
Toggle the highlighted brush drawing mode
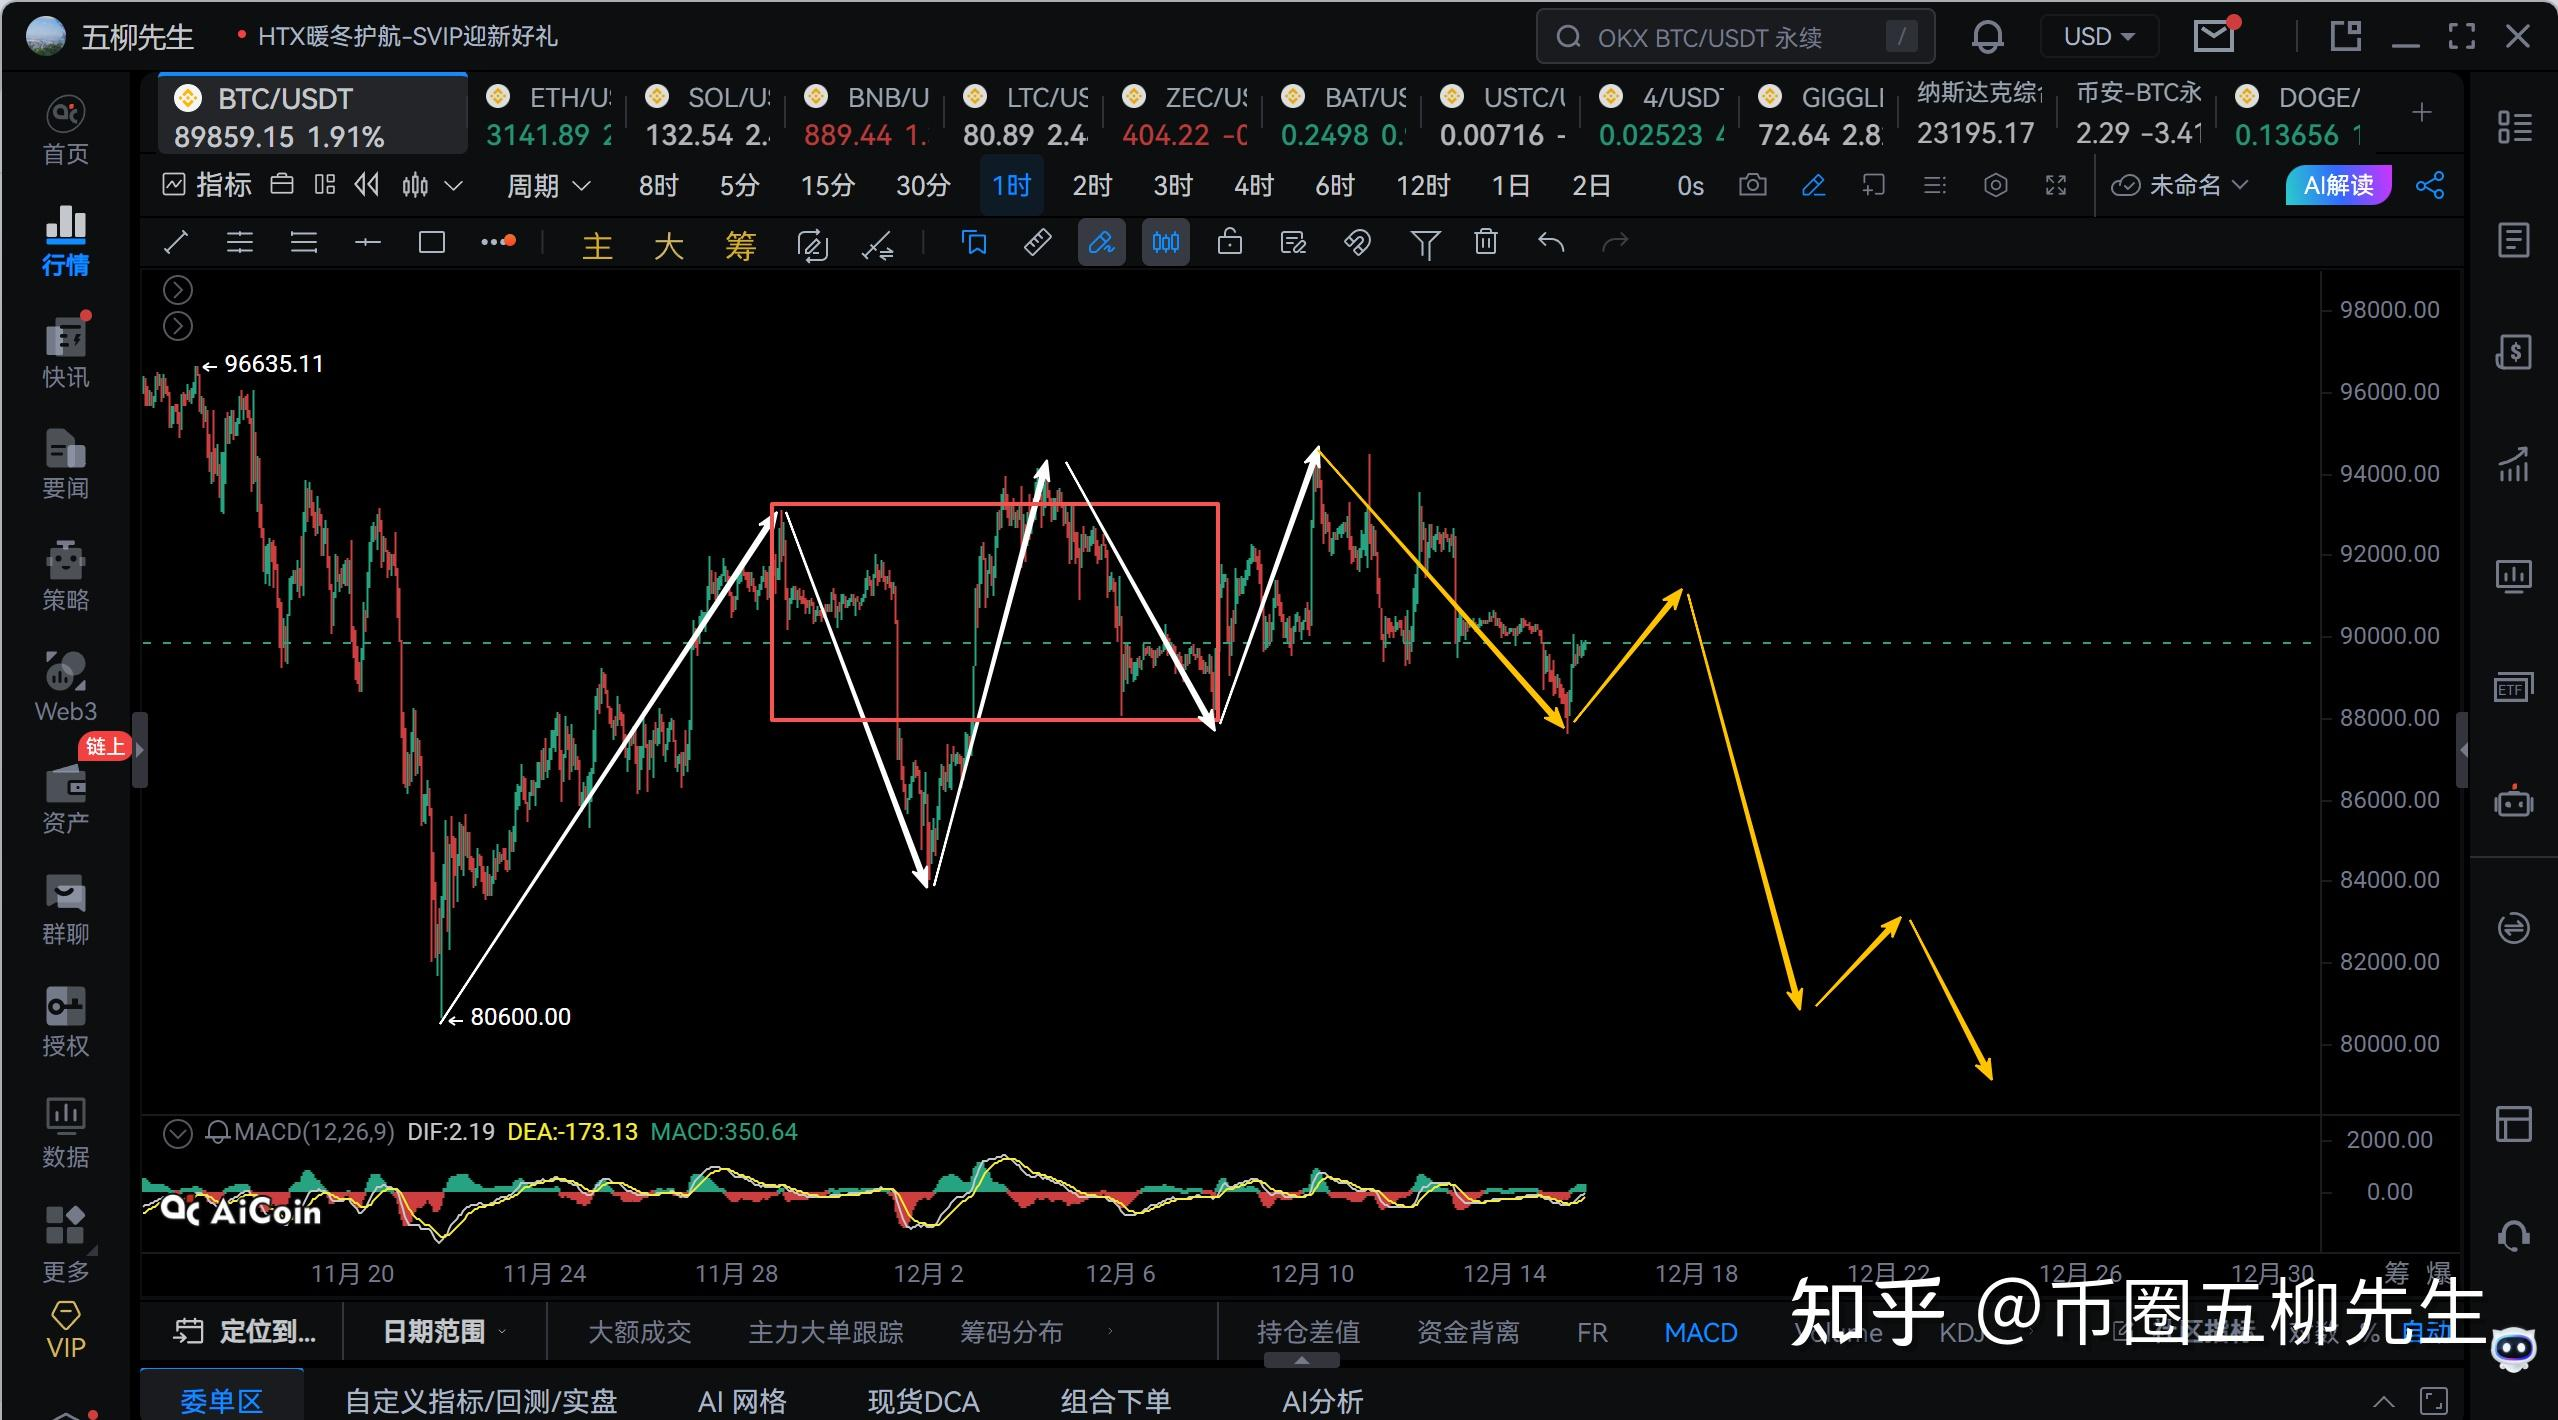pyautogui.click(x=1101, y=243)
